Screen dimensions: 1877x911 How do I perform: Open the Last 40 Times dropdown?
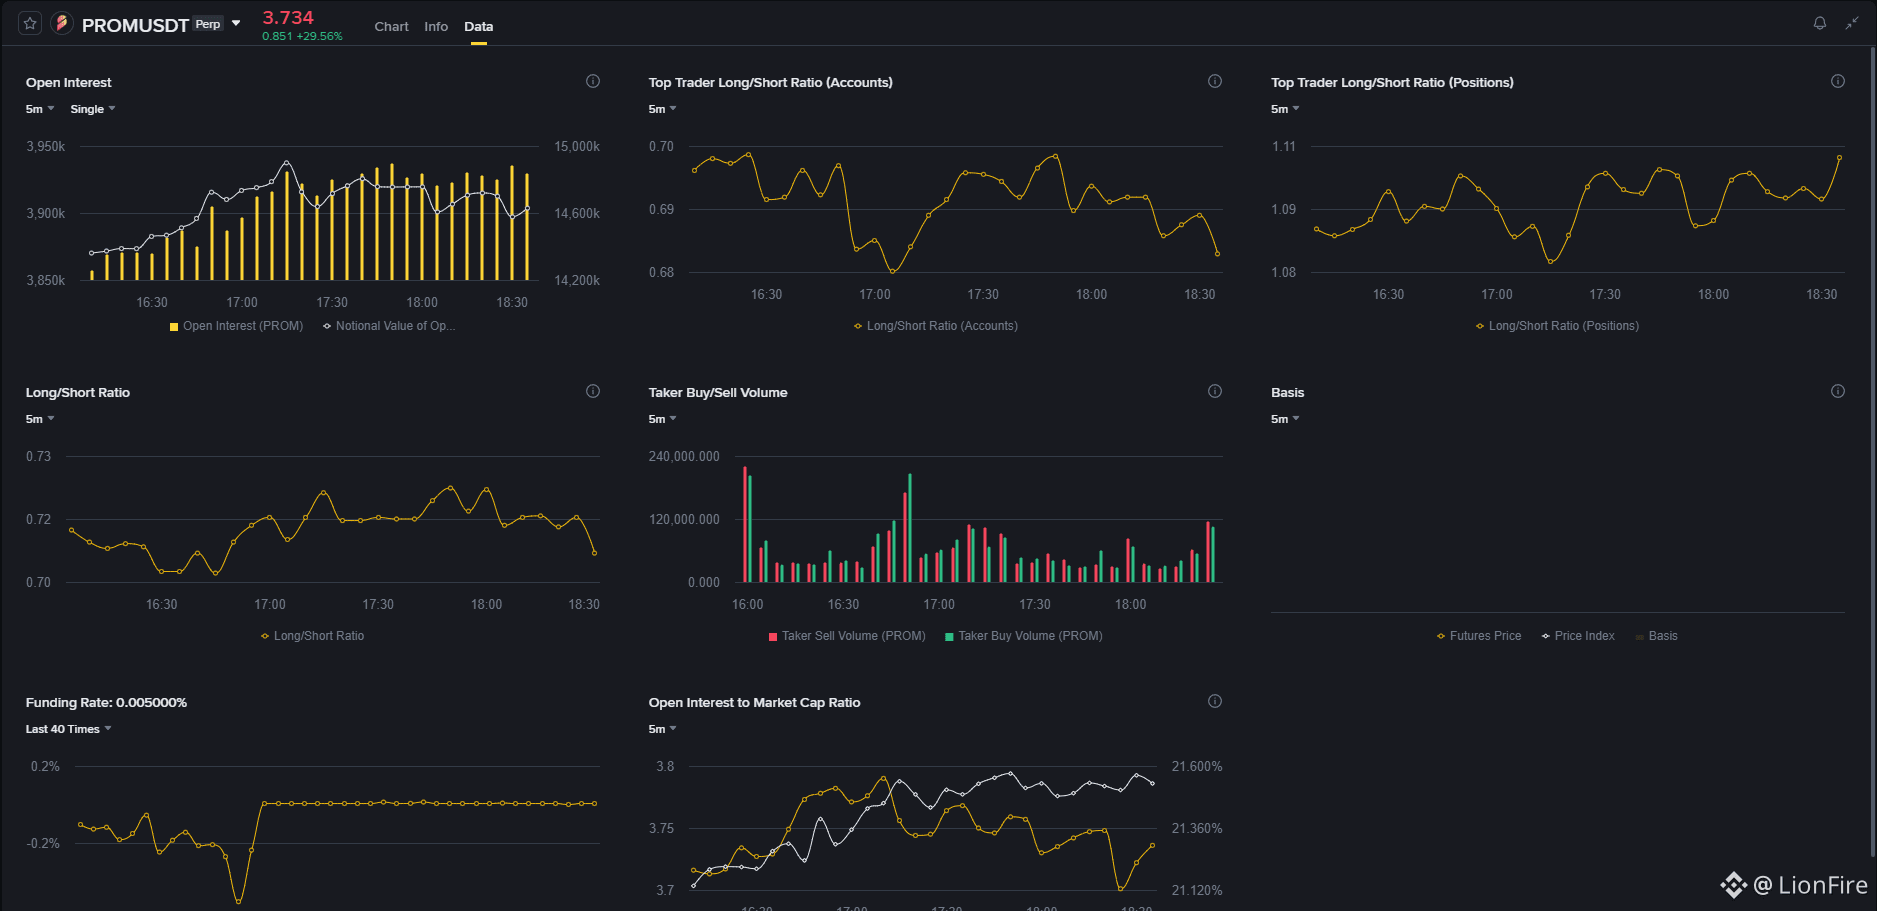69,729
